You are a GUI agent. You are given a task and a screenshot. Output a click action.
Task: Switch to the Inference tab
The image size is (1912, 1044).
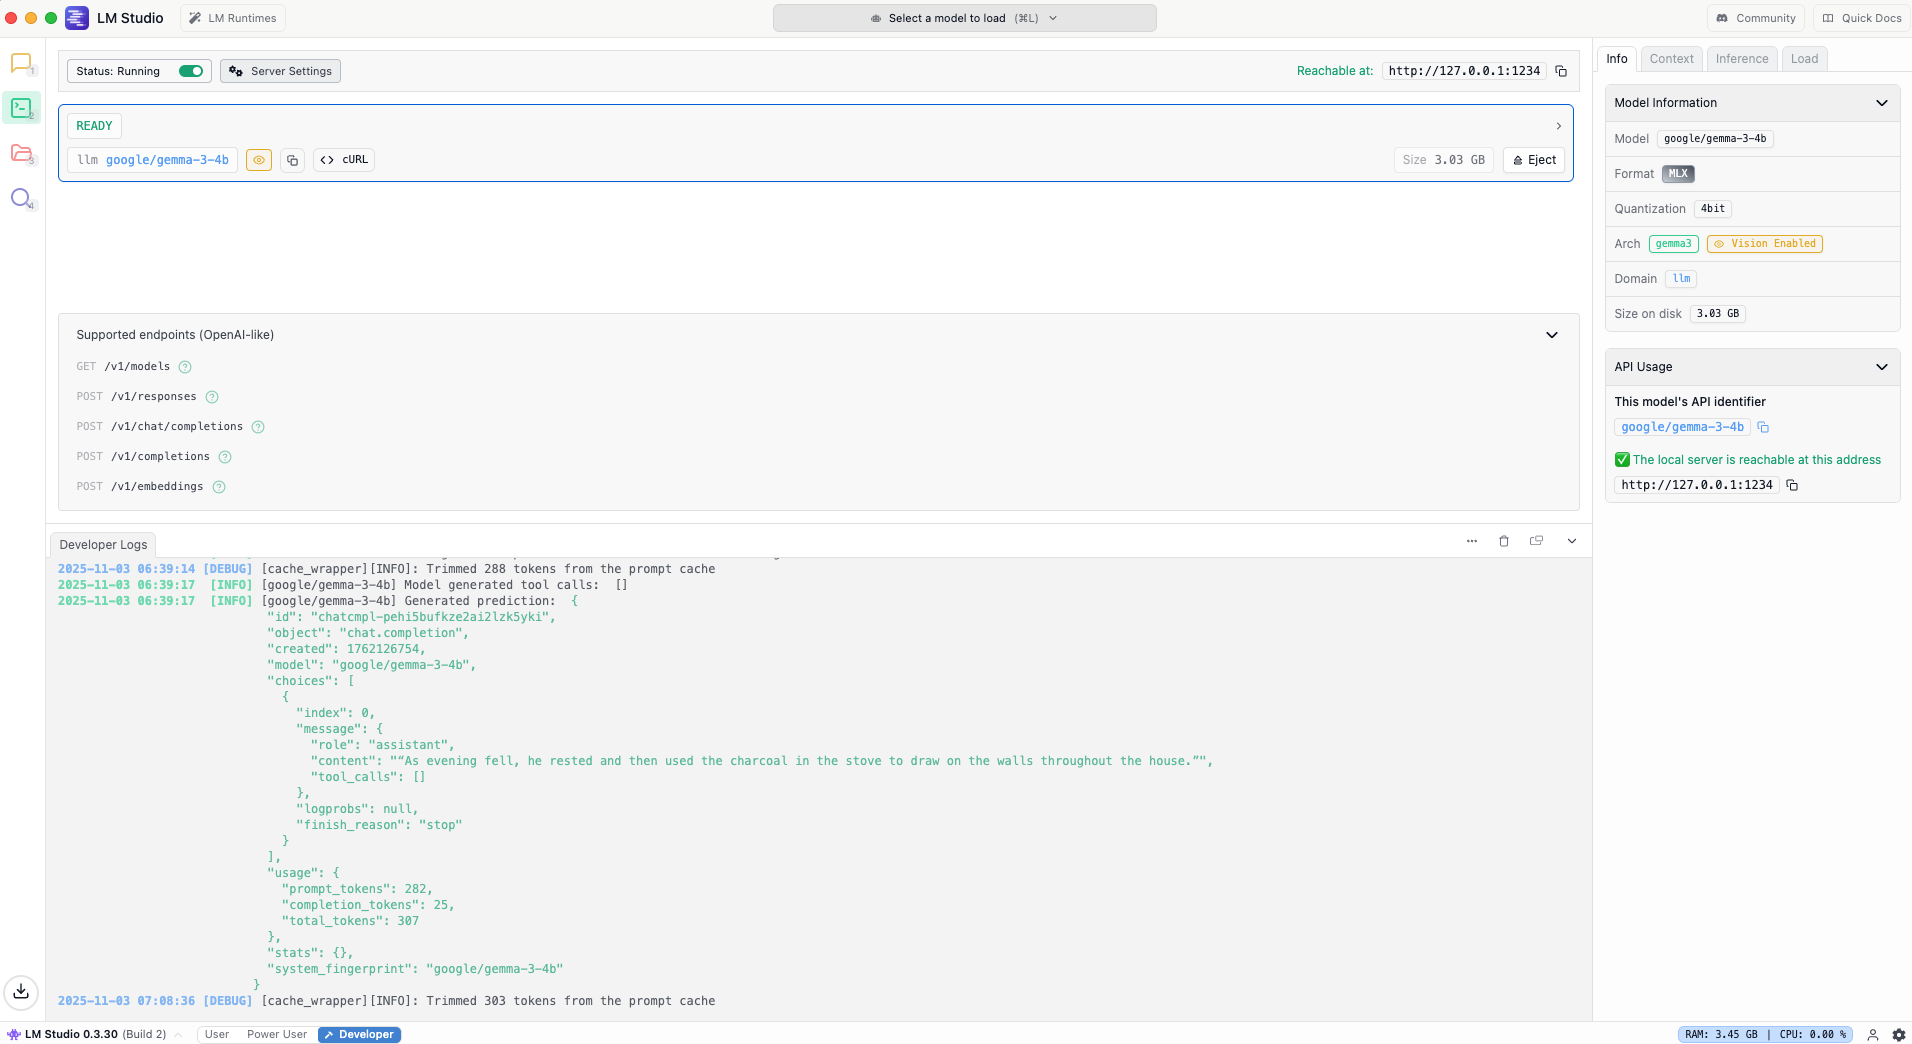click(1742, 59)
